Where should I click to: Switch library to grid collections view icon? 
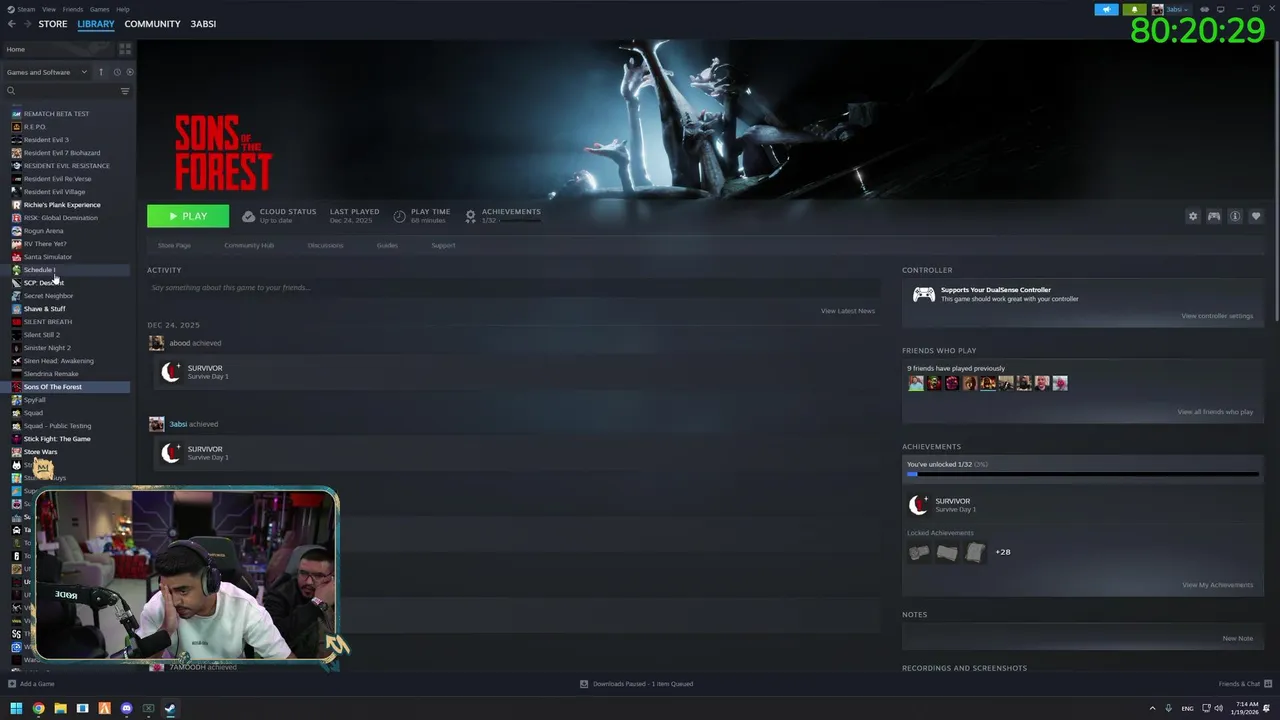tap(125, 49)
